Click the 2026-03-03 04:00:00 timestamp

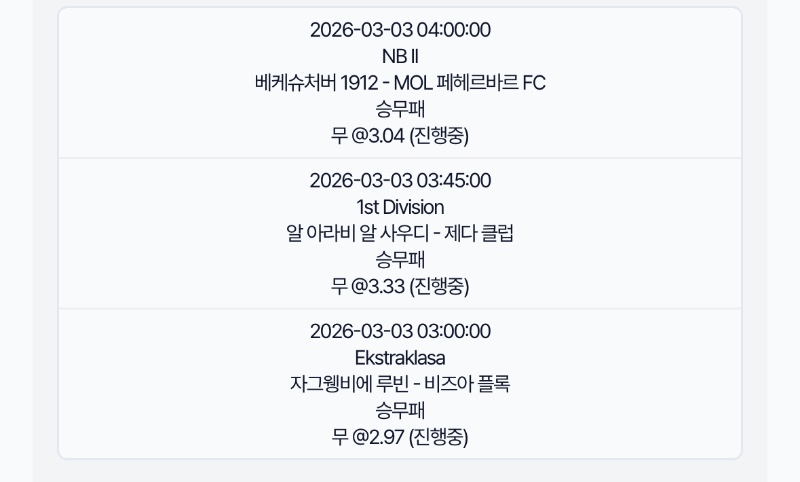[x=400, y=30]
